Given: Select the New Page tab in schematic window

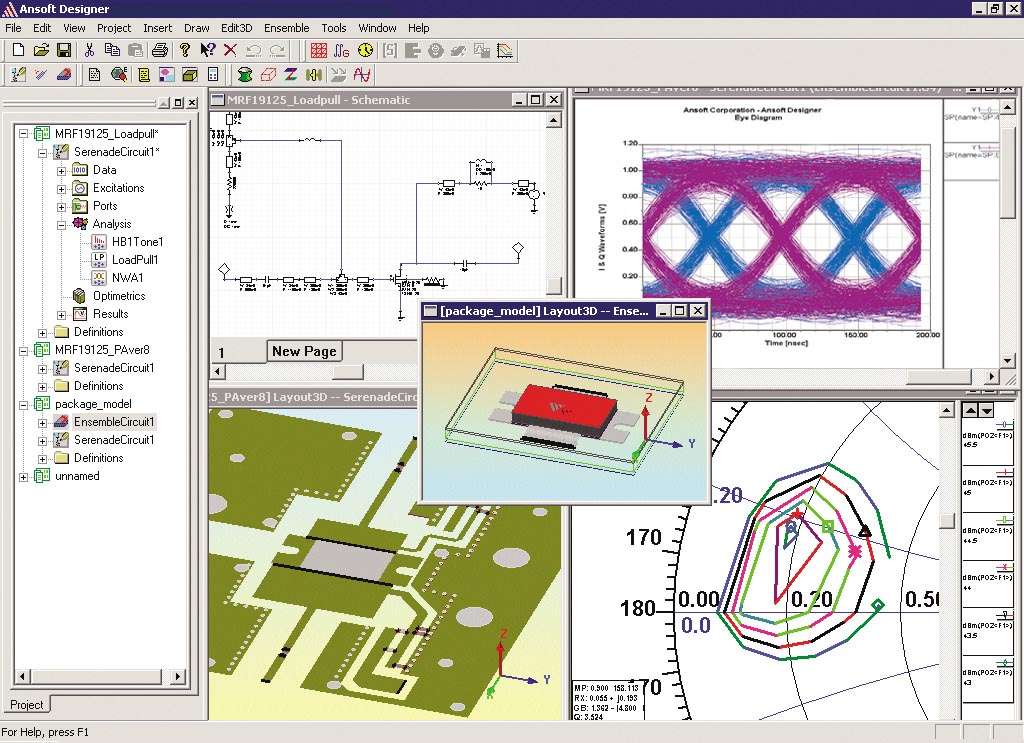Looking at the screenshot, I should 304,351.
